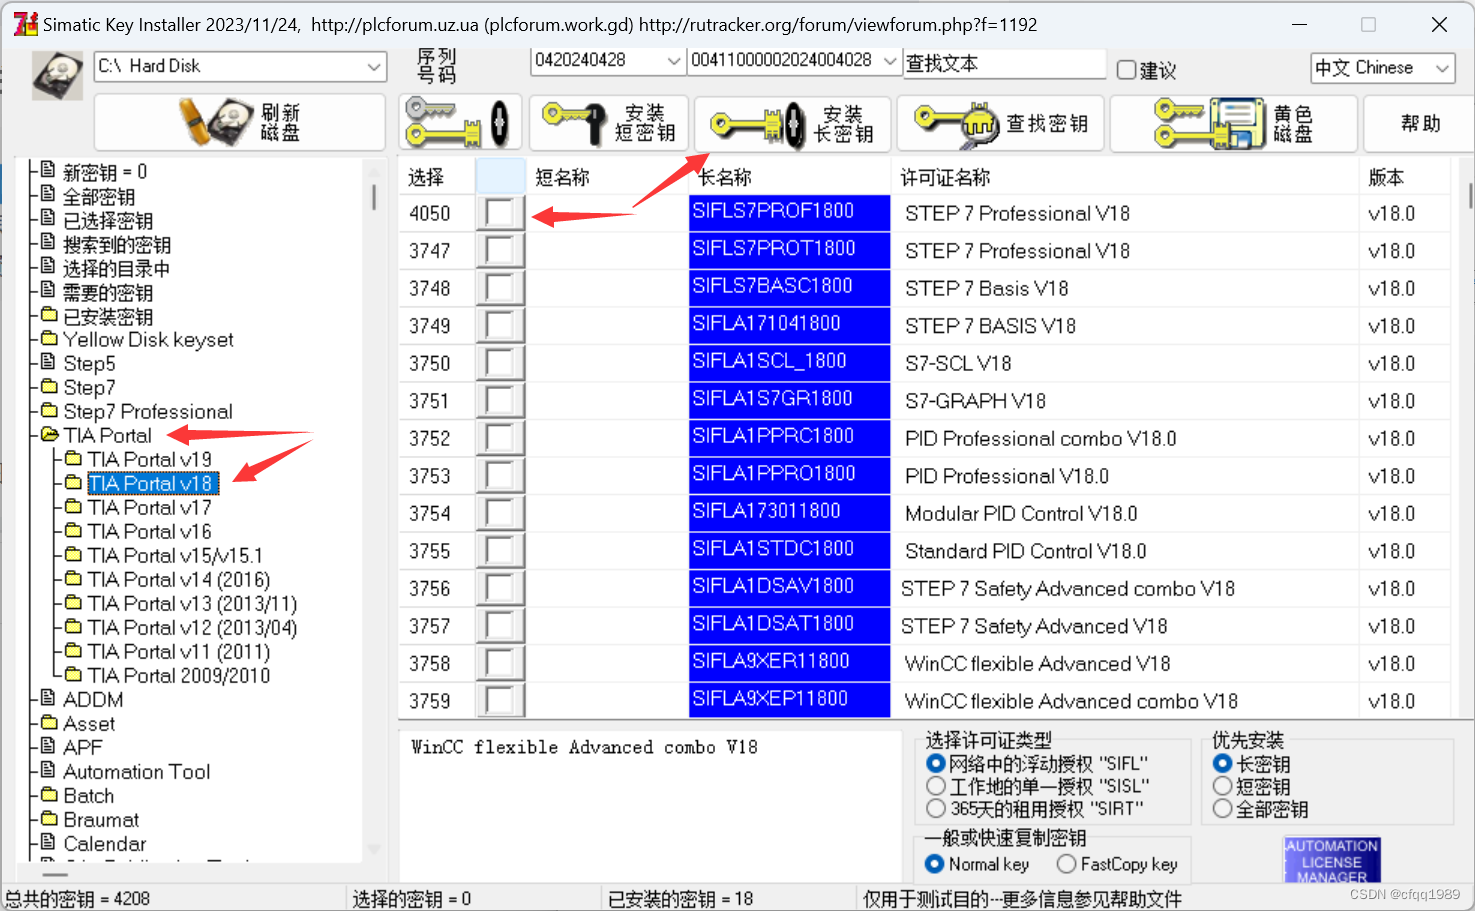This screenshot has width=1475, height=911.
Task: Click the TIA Portal v17 folder icon
Action: tap(74, 507)
